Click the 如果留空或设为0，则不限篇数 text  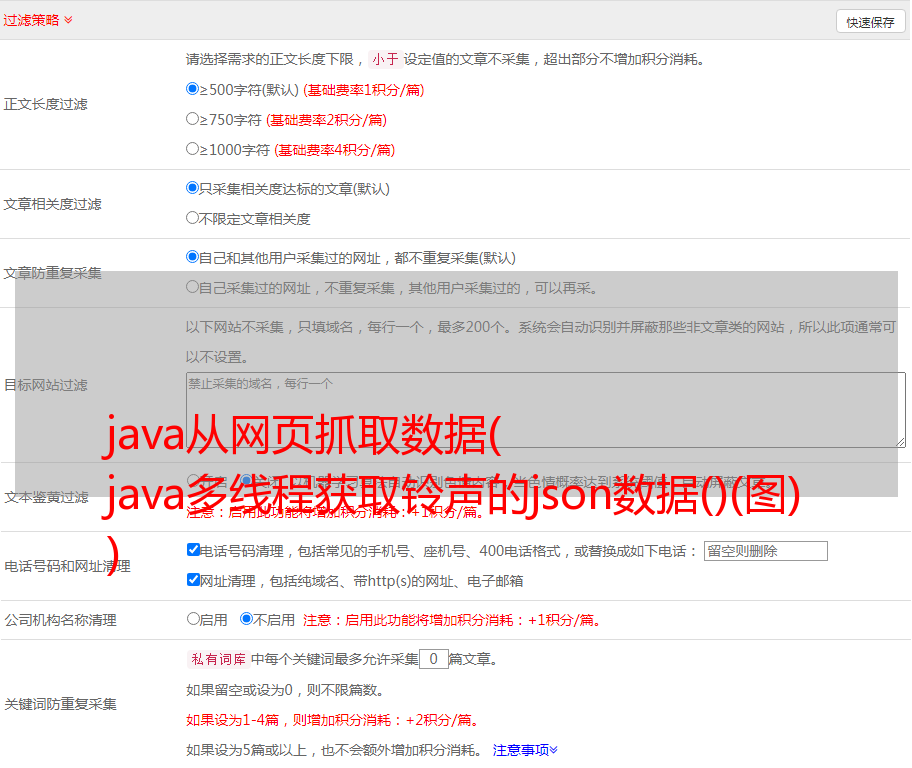coord(286,691)
